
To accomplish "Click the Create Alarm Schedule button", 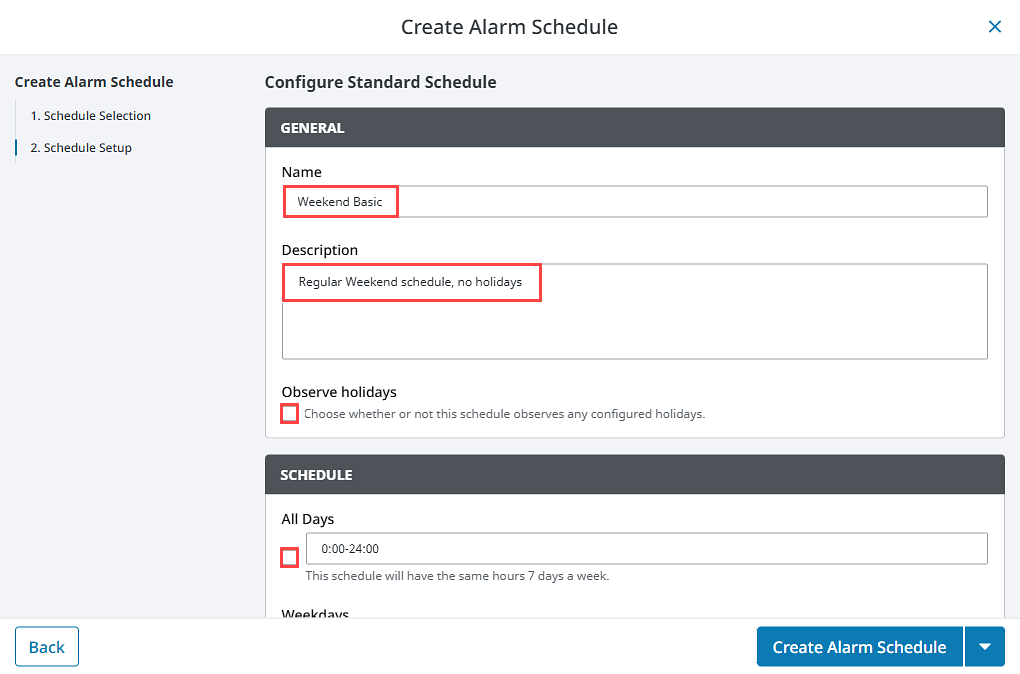I will click(x=859, y=647).
